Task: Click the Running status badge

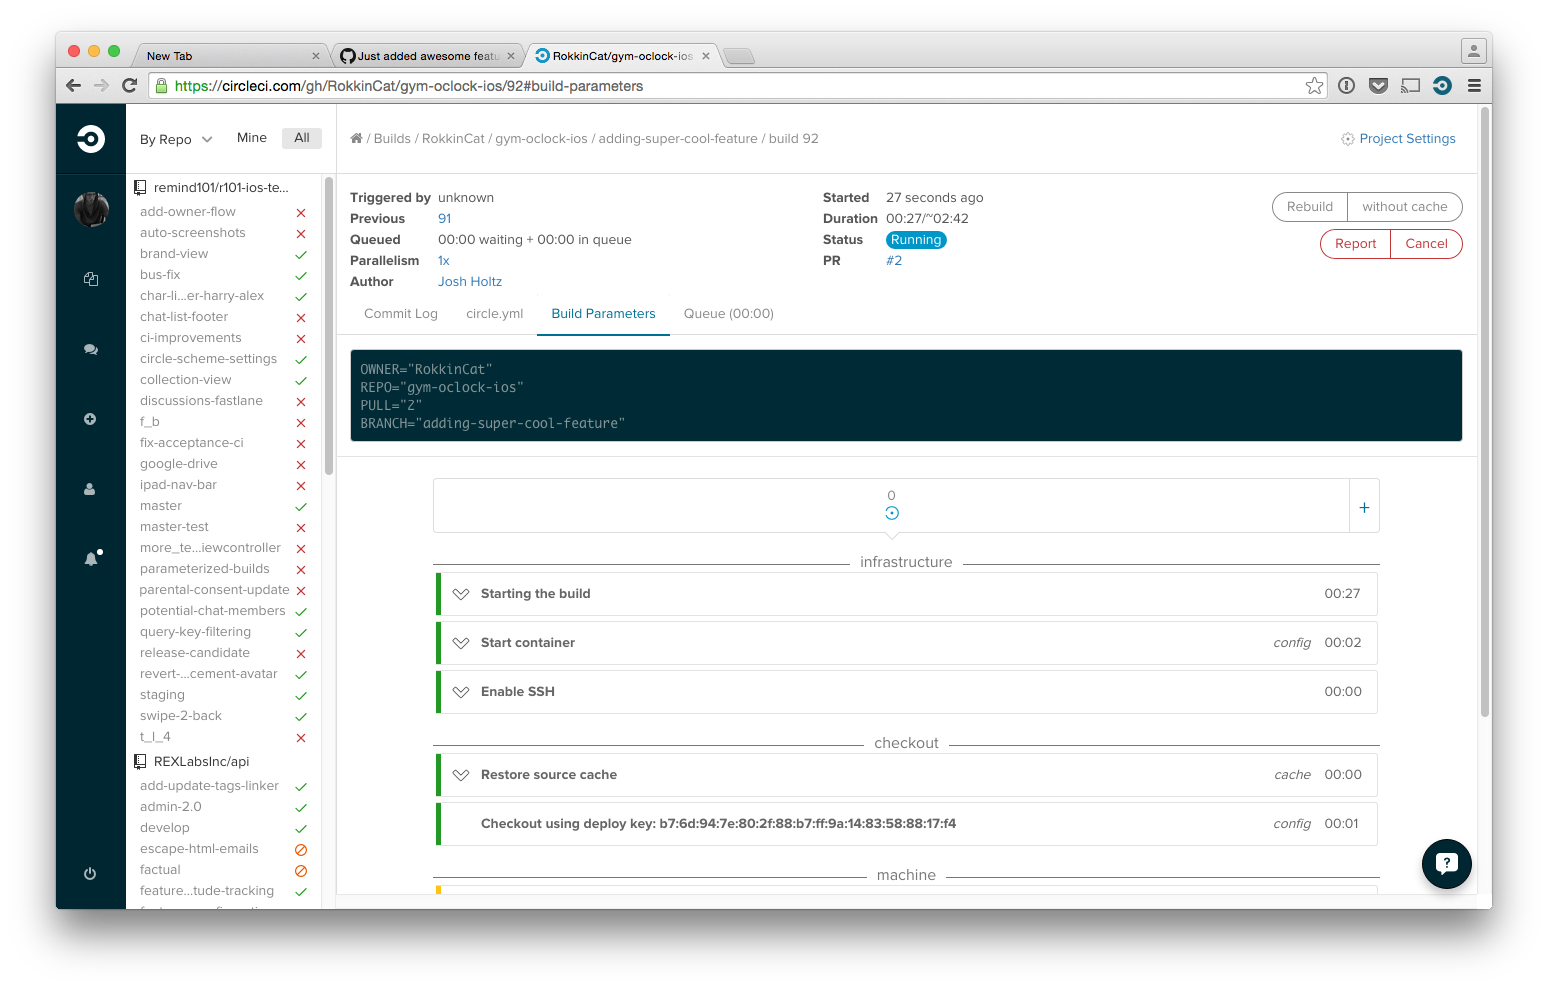Action: click(x=916, y=240)
